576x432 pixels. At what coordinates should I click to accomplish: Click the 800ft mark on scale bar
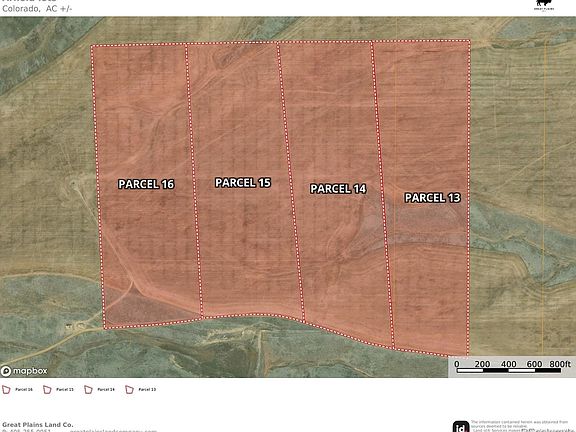(x=560, y=364)
